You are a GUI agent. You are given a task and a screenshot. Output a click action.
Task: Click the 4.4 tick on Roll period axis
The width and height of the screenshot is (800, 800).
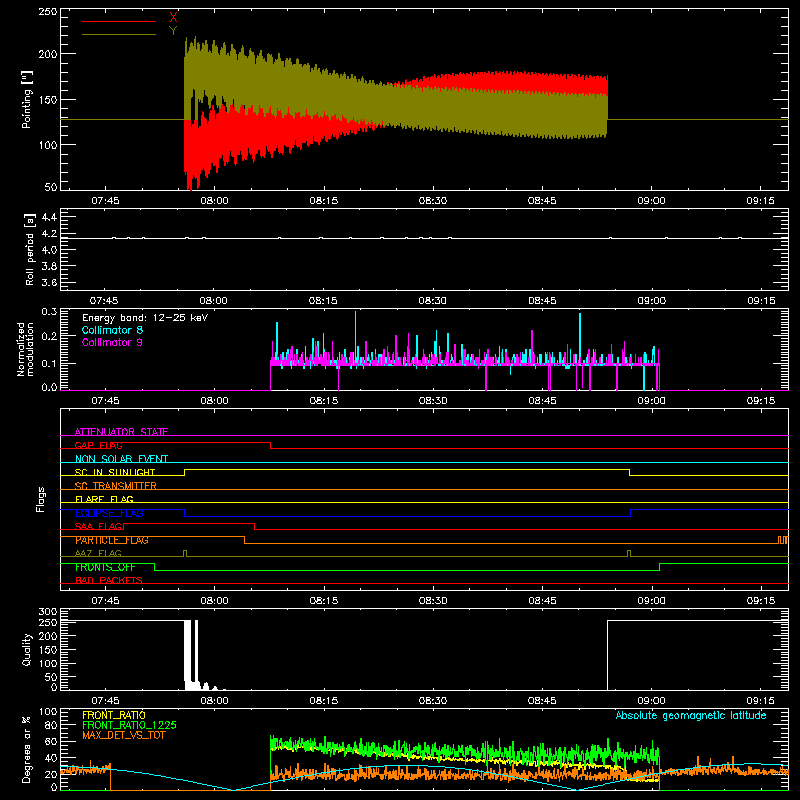(x=49, y=217)
